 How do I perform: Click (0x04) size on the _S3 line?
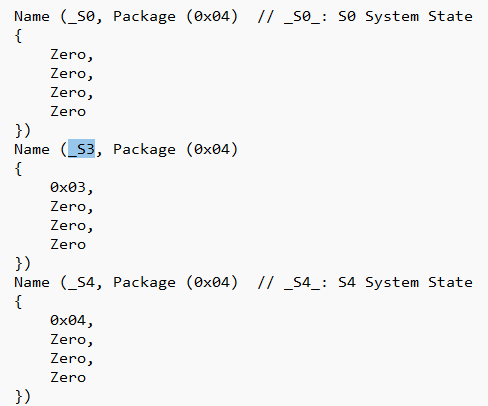tap(212, 149)
